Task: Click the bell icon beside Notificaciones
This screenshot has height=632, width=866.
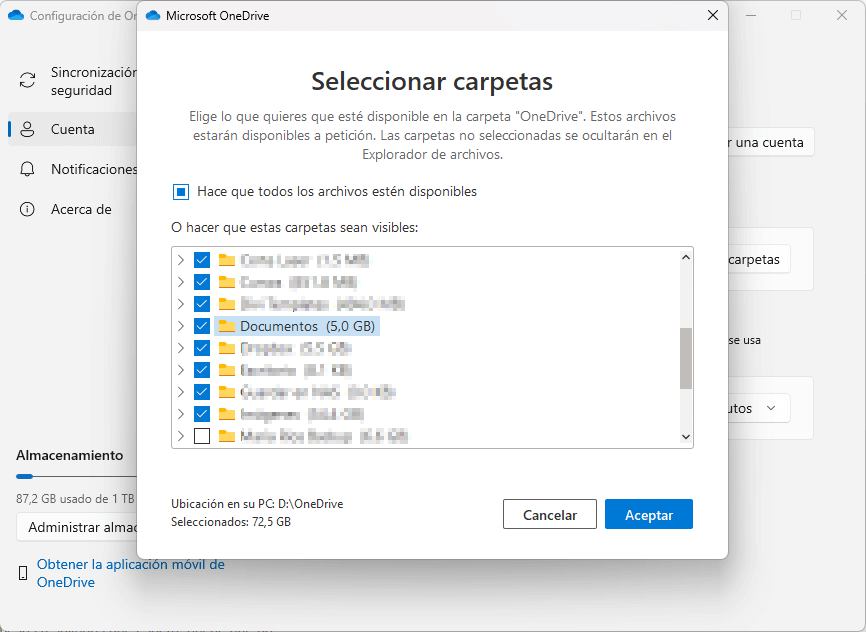Action: (x=27, y=169)
